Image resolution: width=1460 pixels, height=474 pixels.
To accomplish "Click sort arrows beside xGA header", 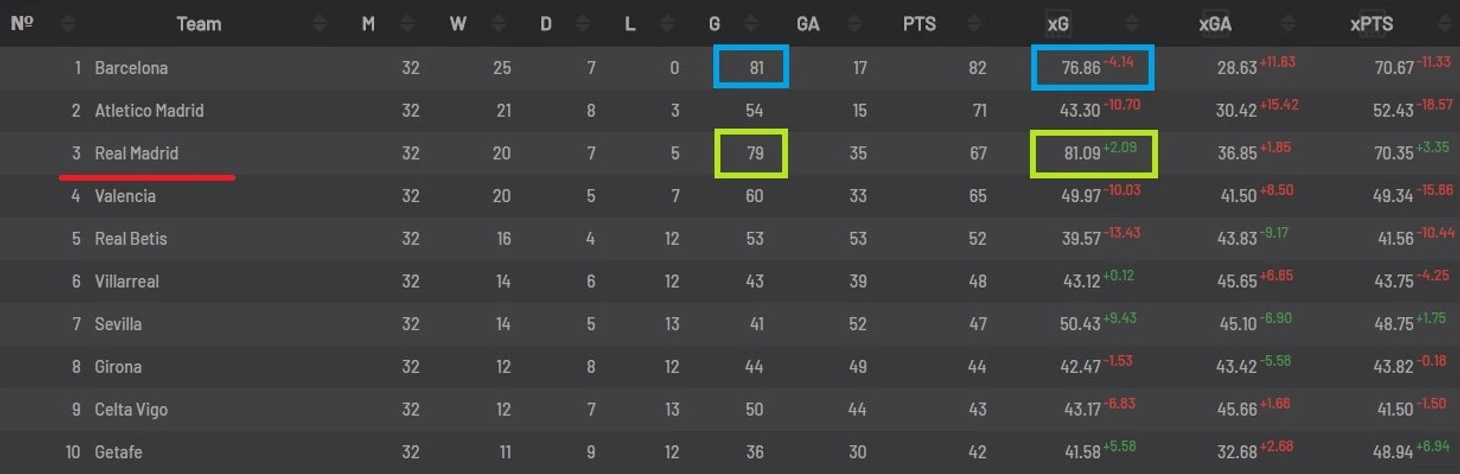I will tap(1290, 23).
